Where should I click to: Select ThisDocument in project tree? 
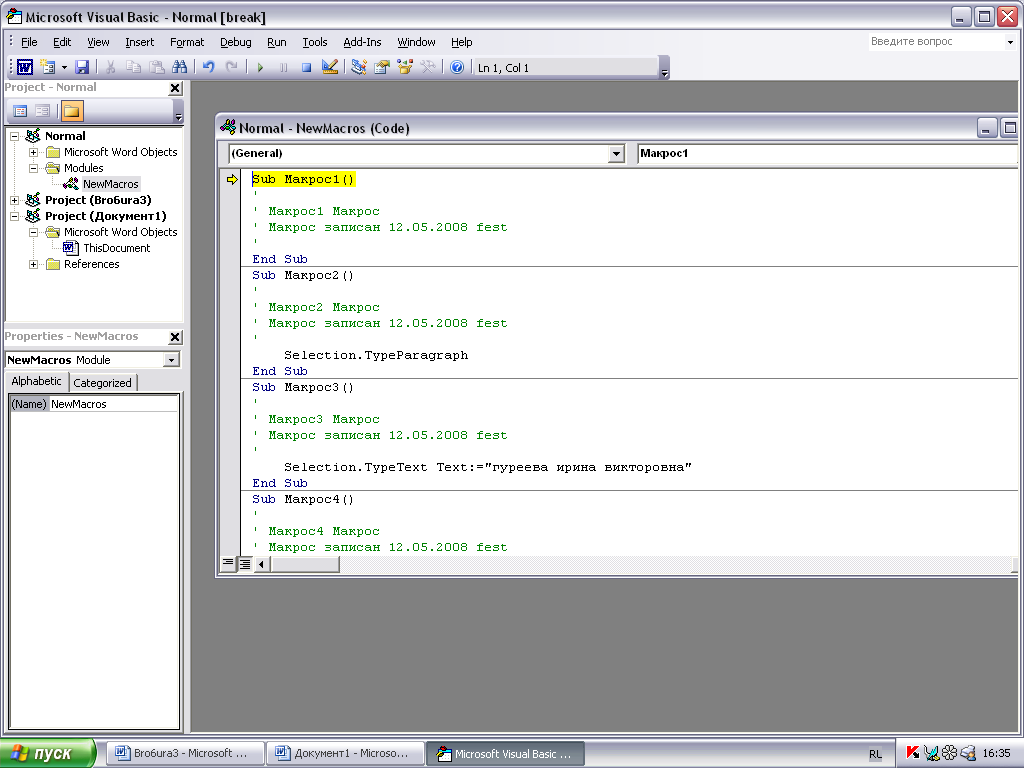(116, 248)
